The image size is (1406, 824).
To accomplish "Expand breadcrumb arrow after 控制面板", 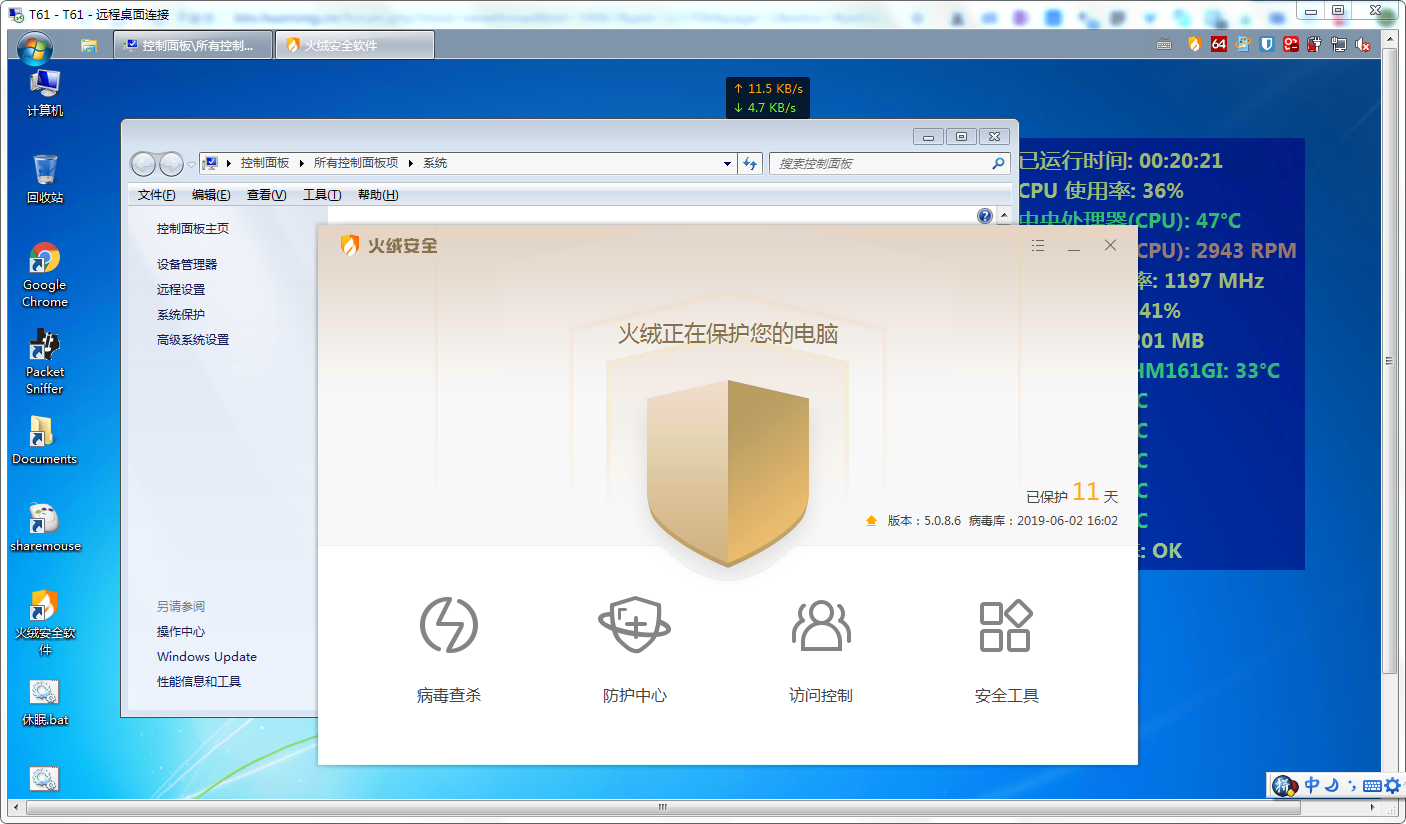I will click(x=301, y=163).
